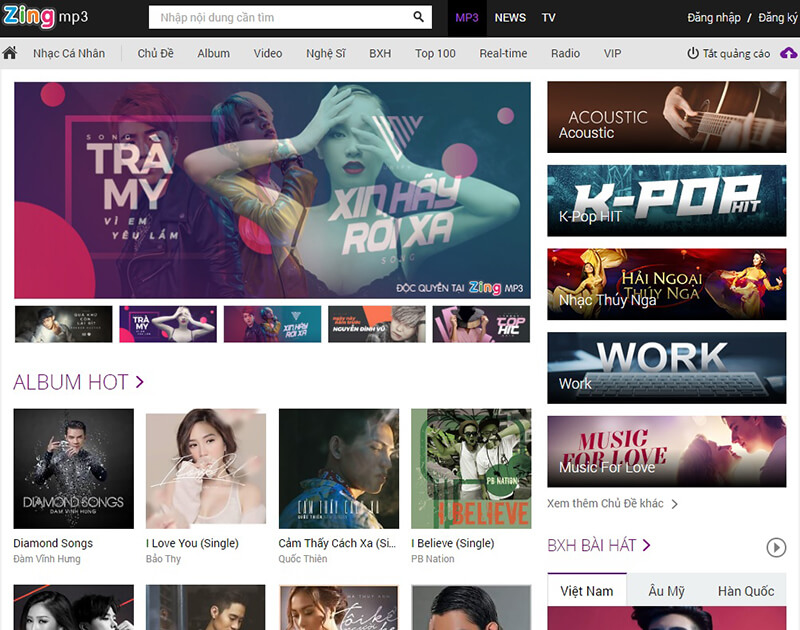Image resolution: width=800 pixels, height=630 pixels.
Task: Open the album cover below Cảm Thấy Cách Xa
Action: coord(339,607)
